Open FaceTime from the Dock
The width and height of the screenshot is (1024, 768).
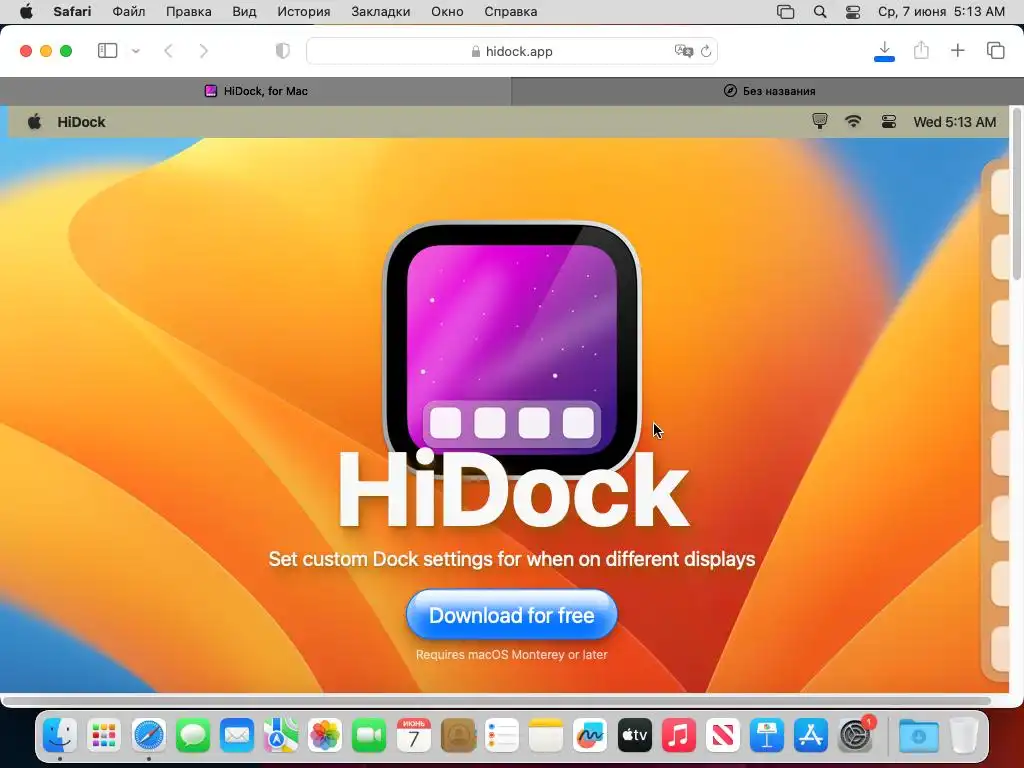click(x=369, y=736)
